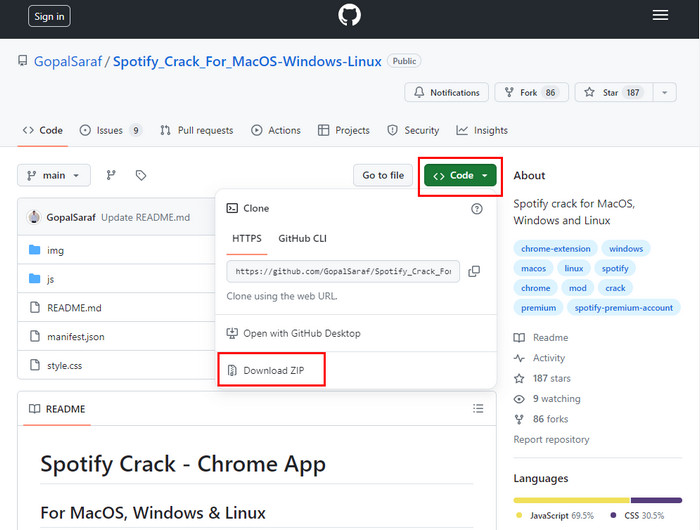Click GopalSaraf's avatar in commit row
Screen dimensions: 700x530
pyautogui.click(x=33, y=217)
